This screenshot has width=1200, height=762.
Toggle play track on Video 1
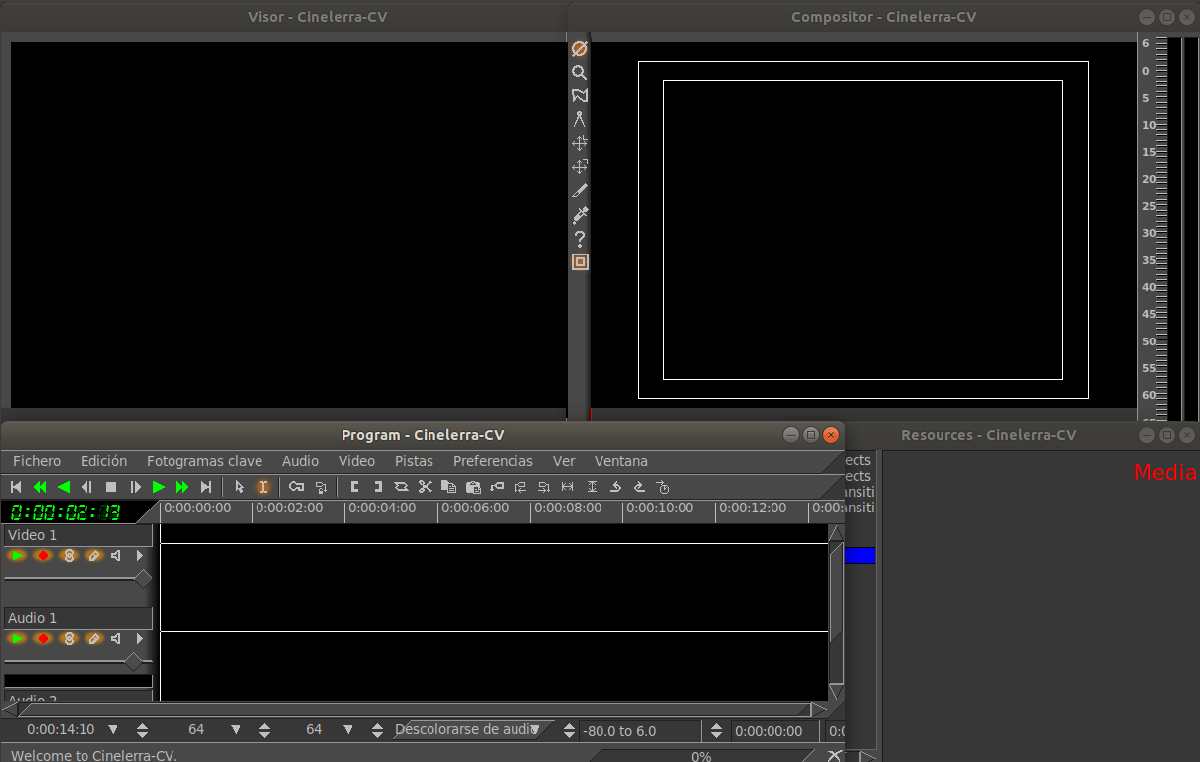(17, 555)
